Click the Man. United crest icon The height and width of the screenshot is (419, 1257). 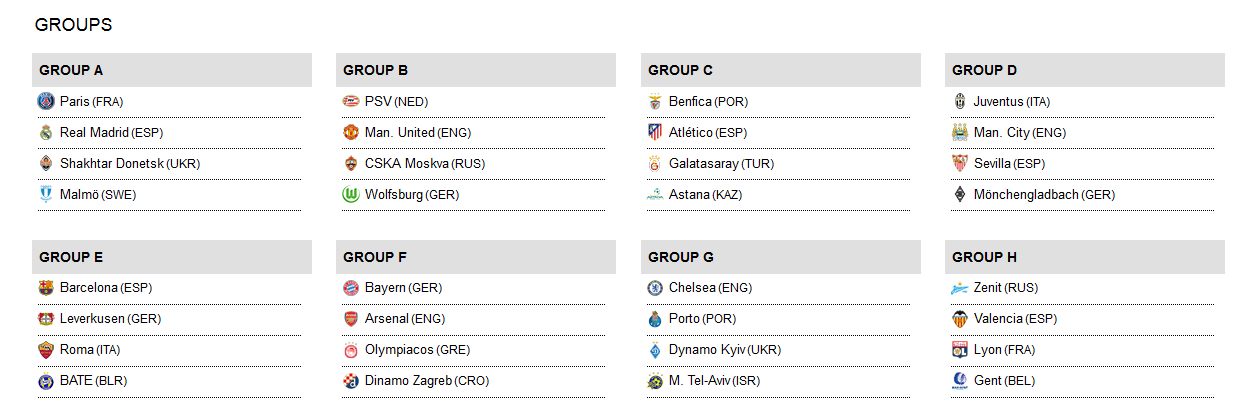(x=350, y=132)
